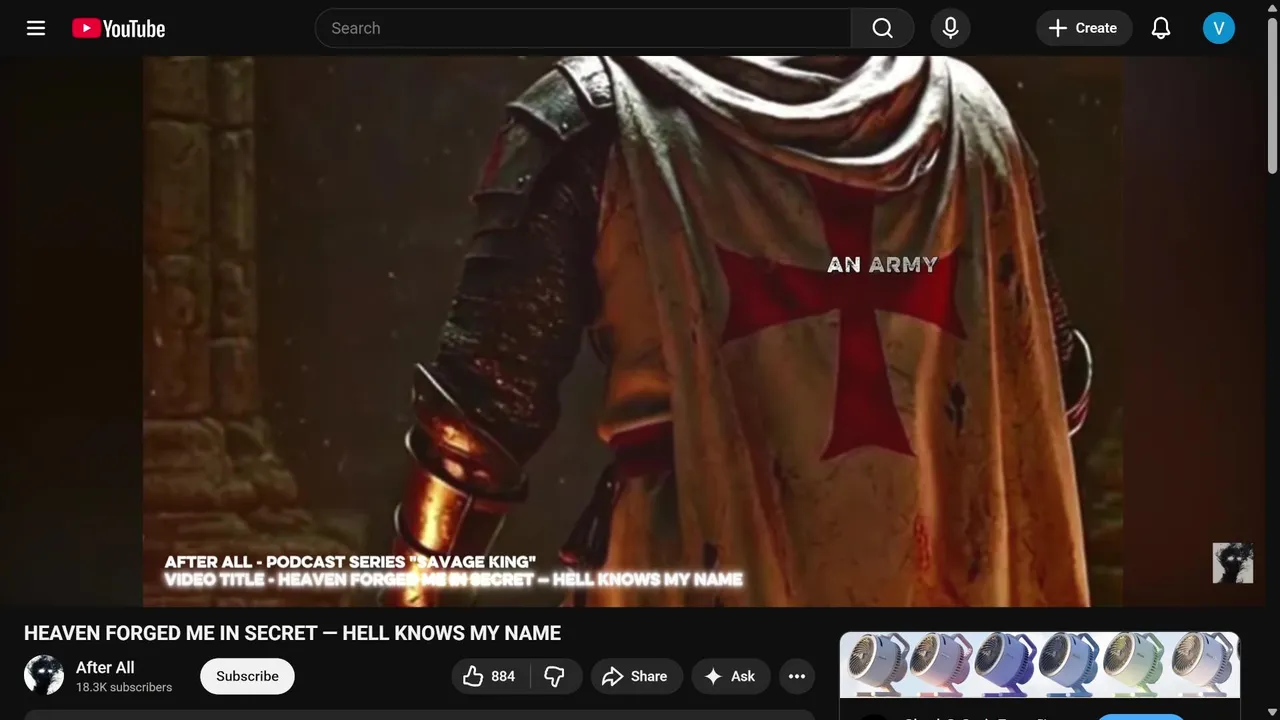Click the video title heading text
The width and height of the screenshot is (1280, 720).
tap(292, 633)
